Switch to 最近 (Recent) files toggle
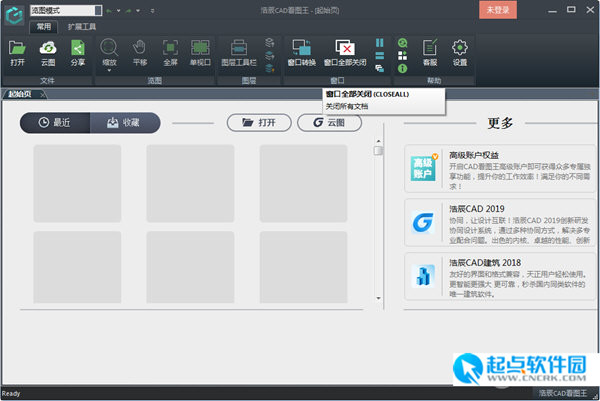 coord(55,122)
